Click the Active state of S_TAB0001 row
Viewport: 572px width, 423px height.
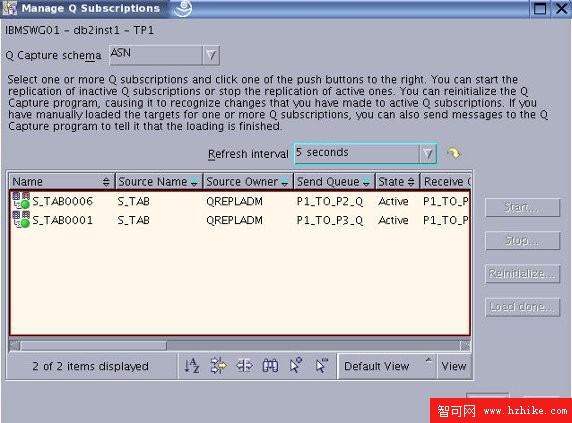click(x=393, y=220)
